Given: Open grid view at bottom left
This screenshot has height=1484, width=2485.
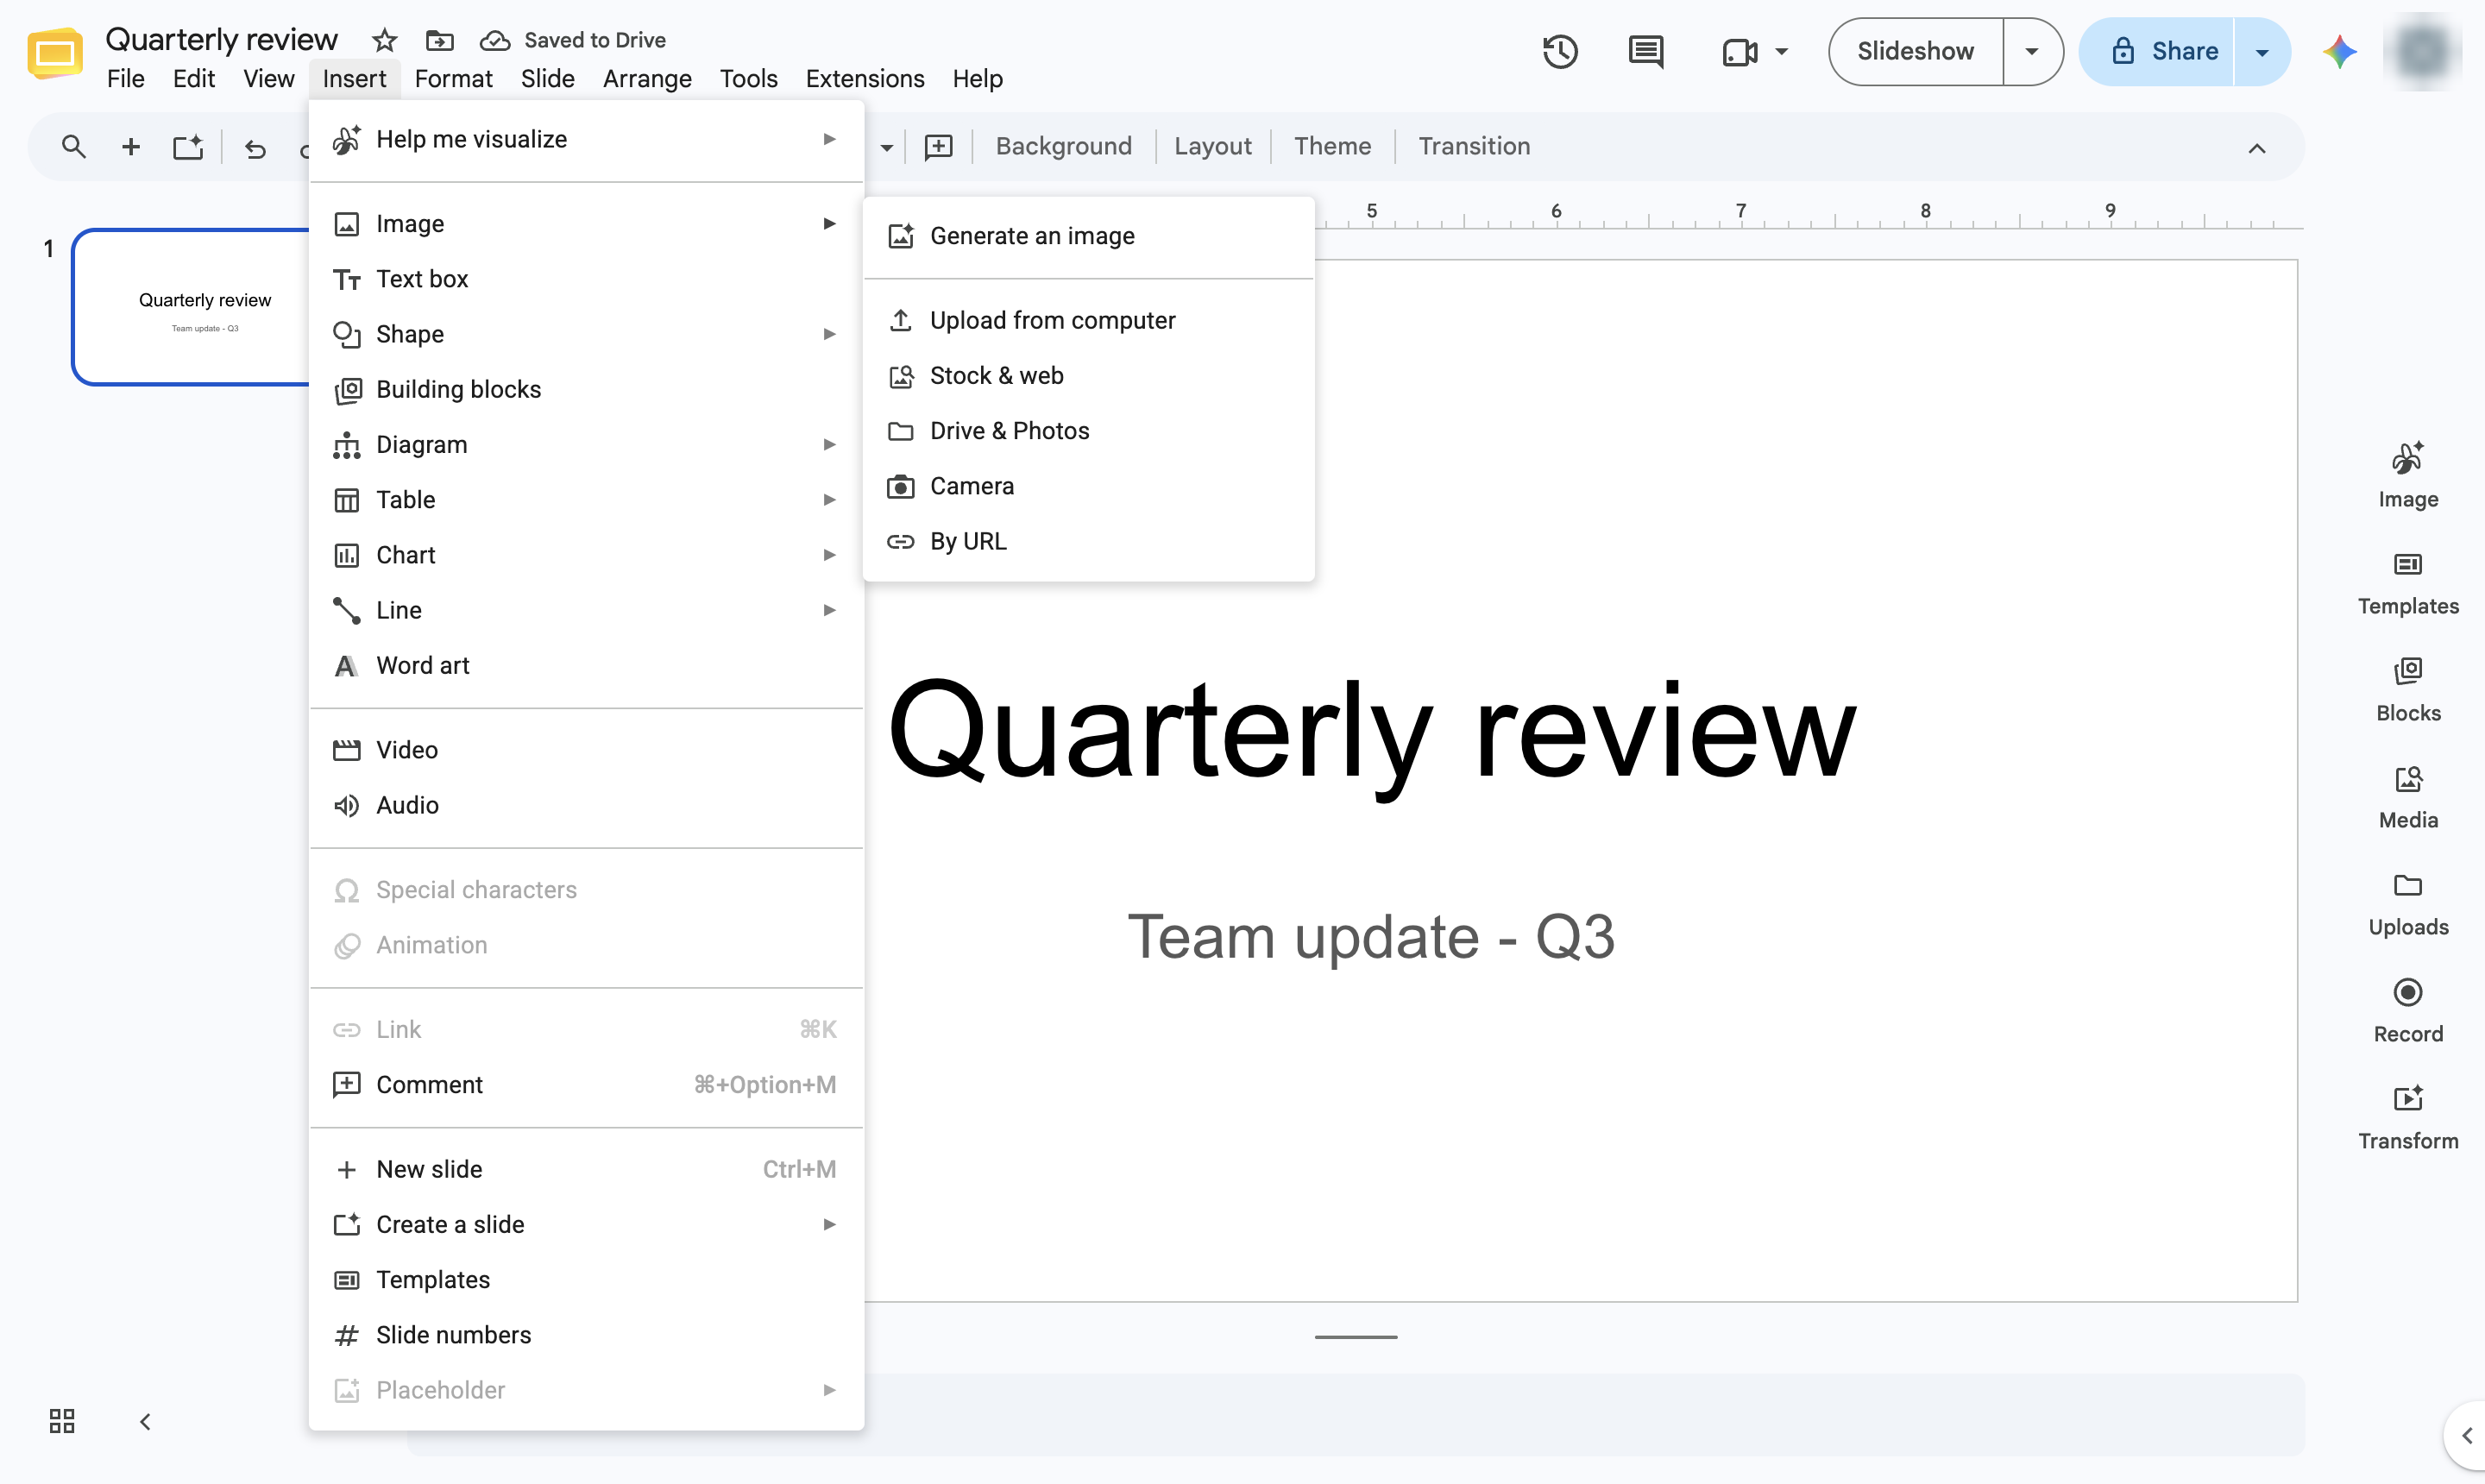Looking at the screenshot, I should (x=62, y=1421).
